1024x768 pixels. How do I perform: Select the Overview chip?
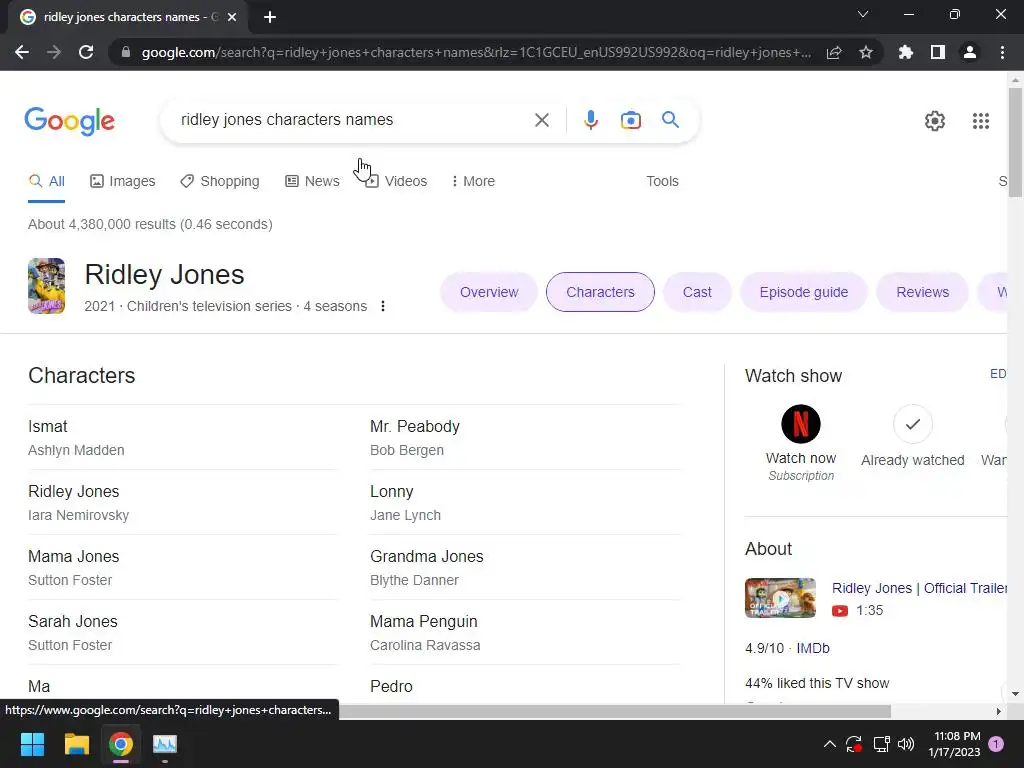point(488,292)
